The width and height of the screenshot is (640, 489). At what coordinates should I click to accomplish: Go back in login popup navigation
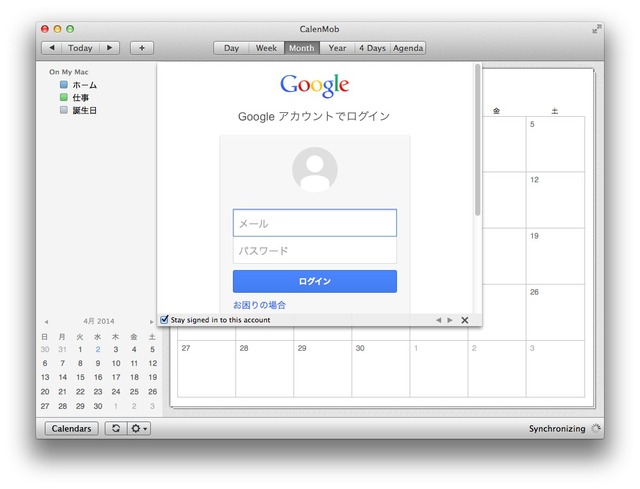pyautogui.click(x=438, y=320)
